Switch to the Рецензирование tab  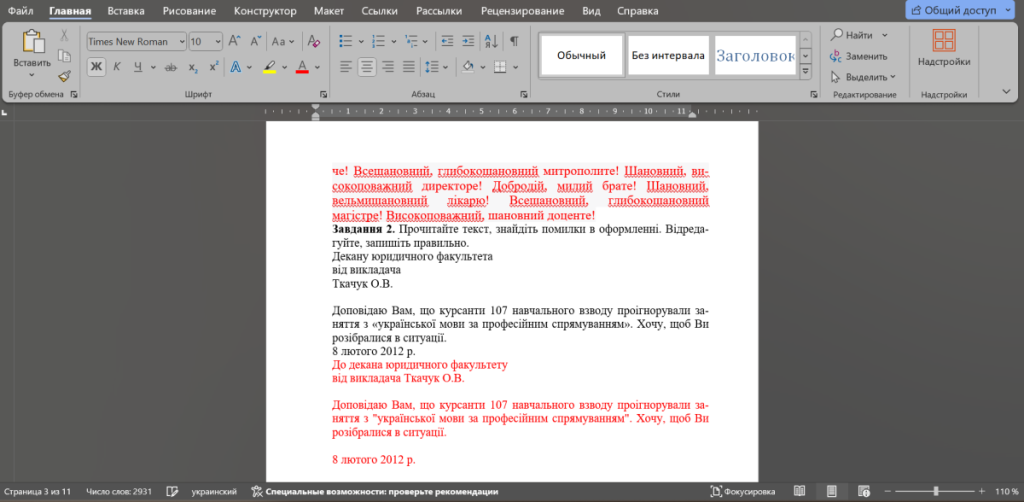(522, 11)
